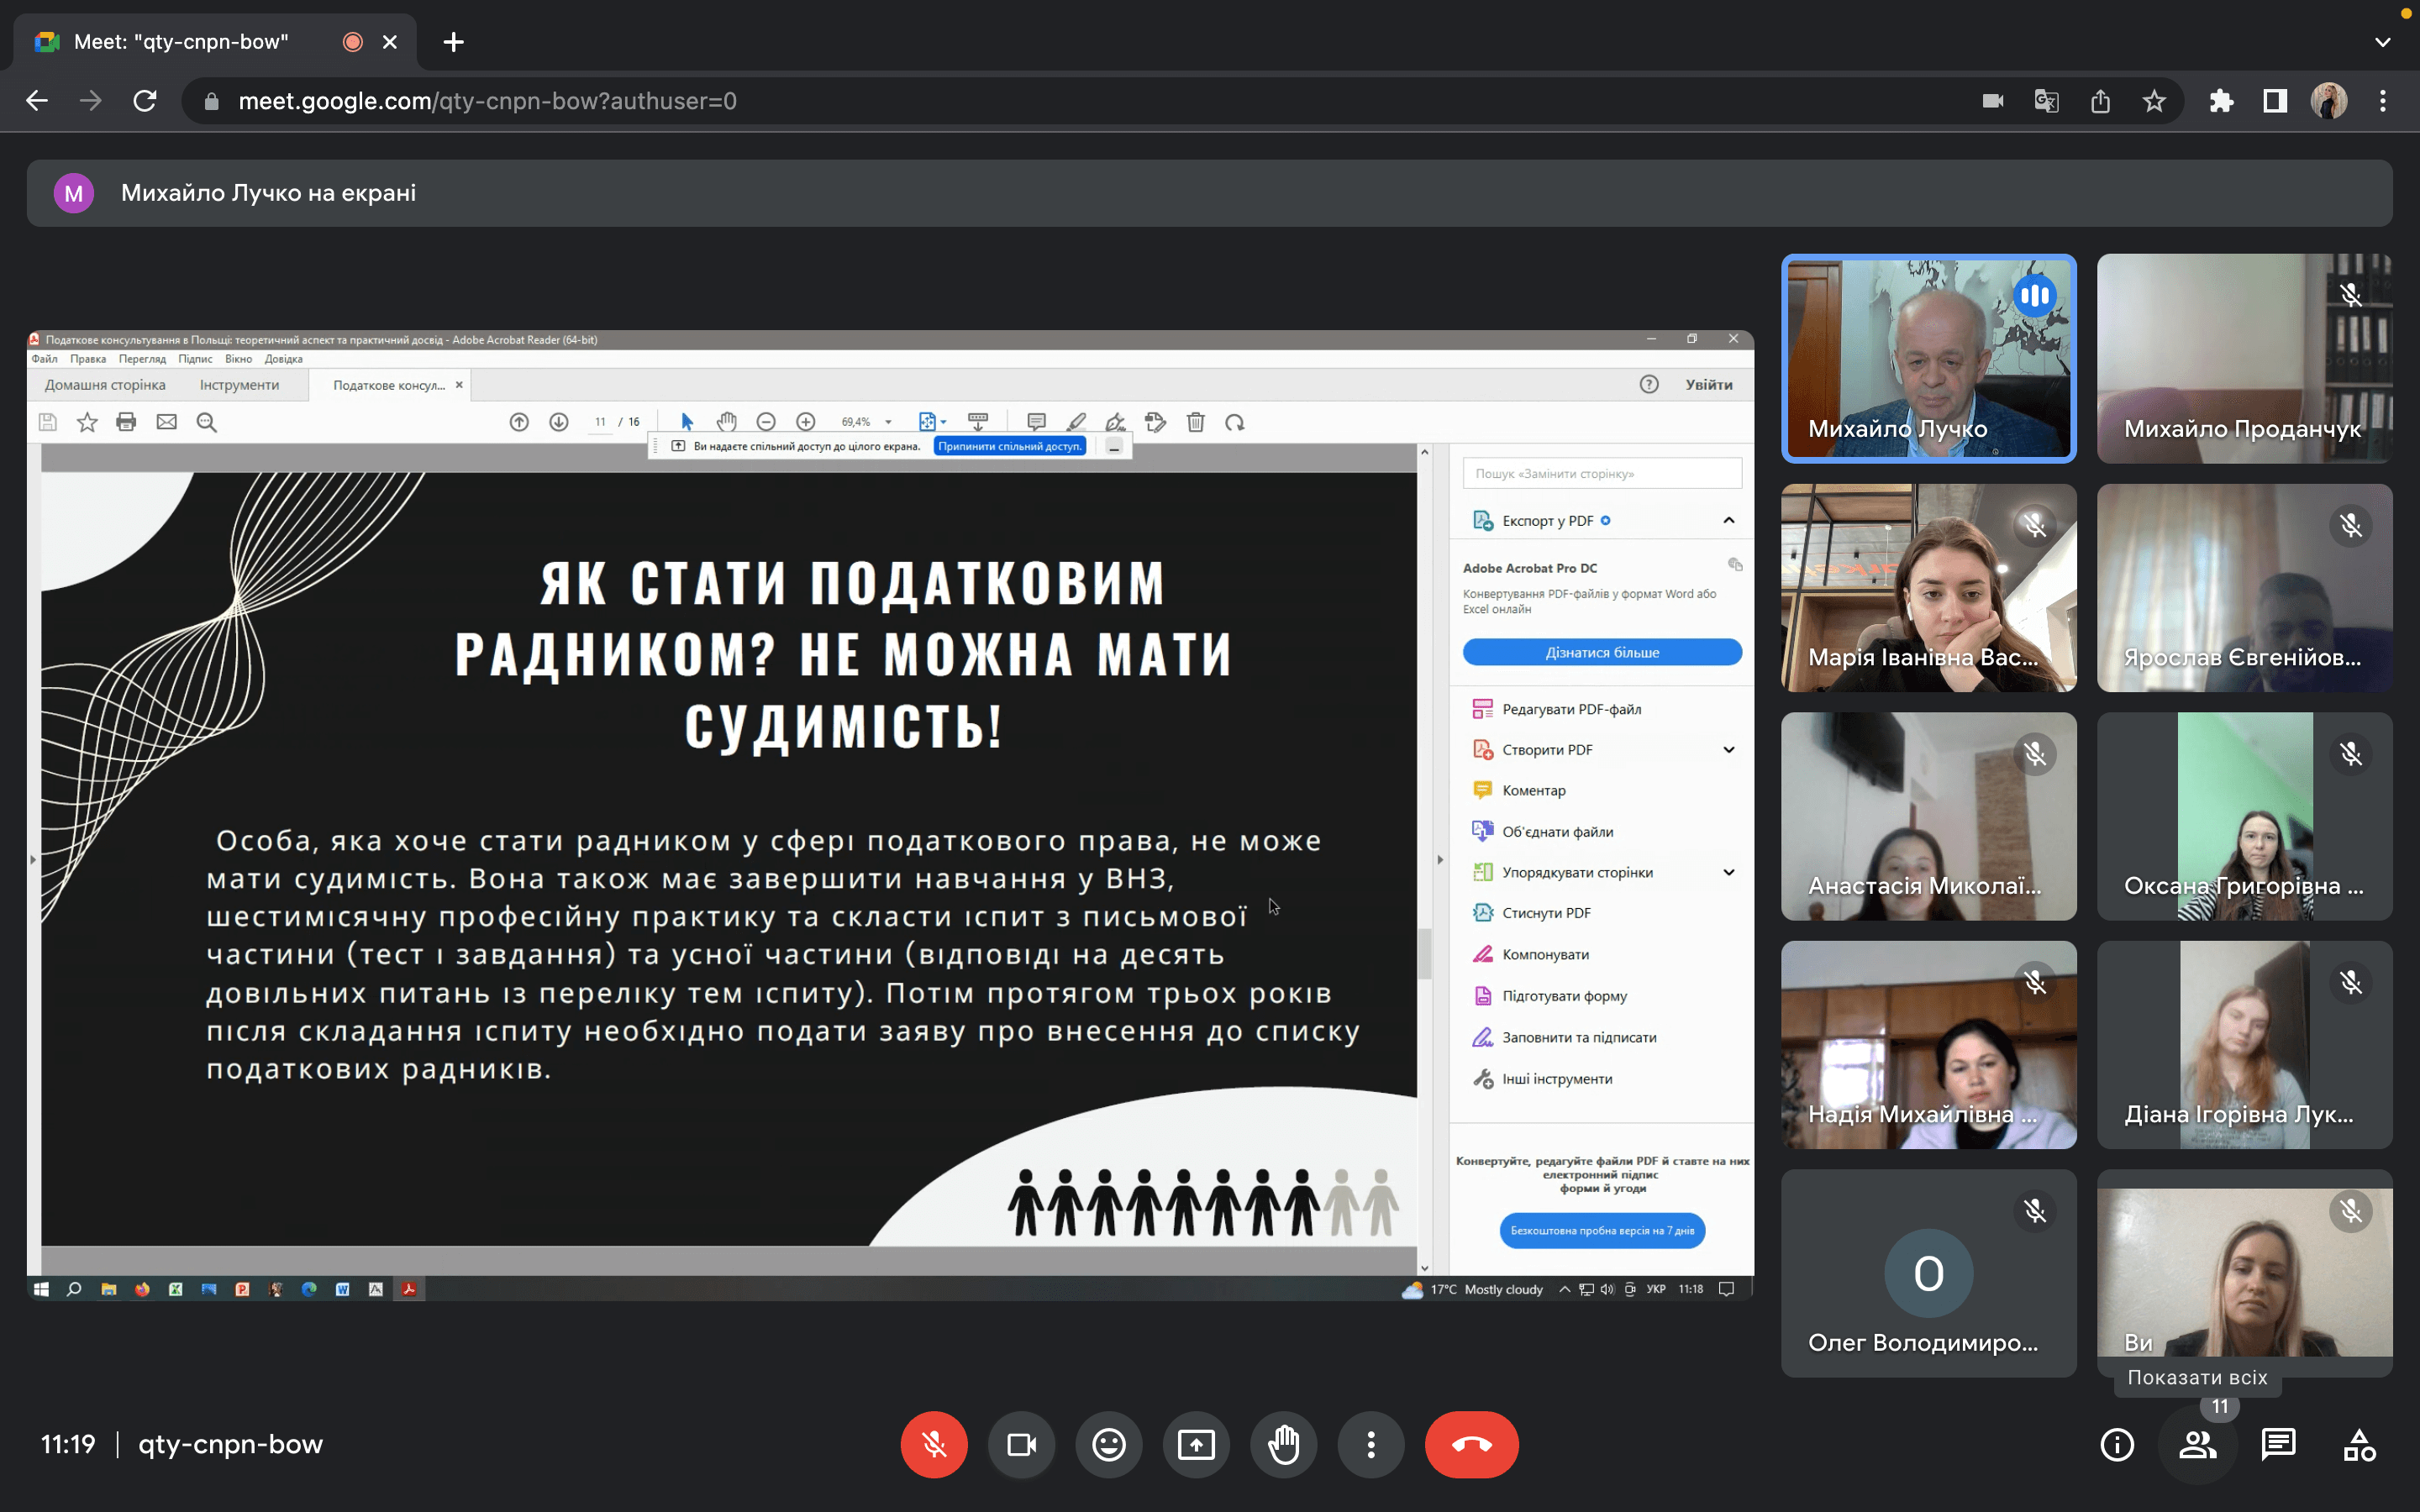Click Михайло Лучко video tile
Image resolution: width=2420 pixels, height=1512 pixels.
(1928, 358)
